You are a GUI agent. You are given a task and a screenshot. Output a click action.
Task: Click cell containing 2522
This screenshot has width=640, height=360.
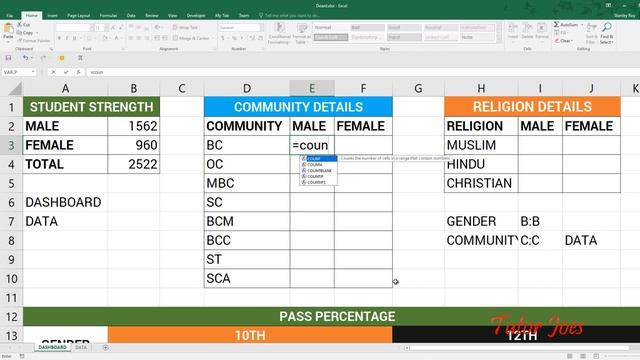point(133,164)
